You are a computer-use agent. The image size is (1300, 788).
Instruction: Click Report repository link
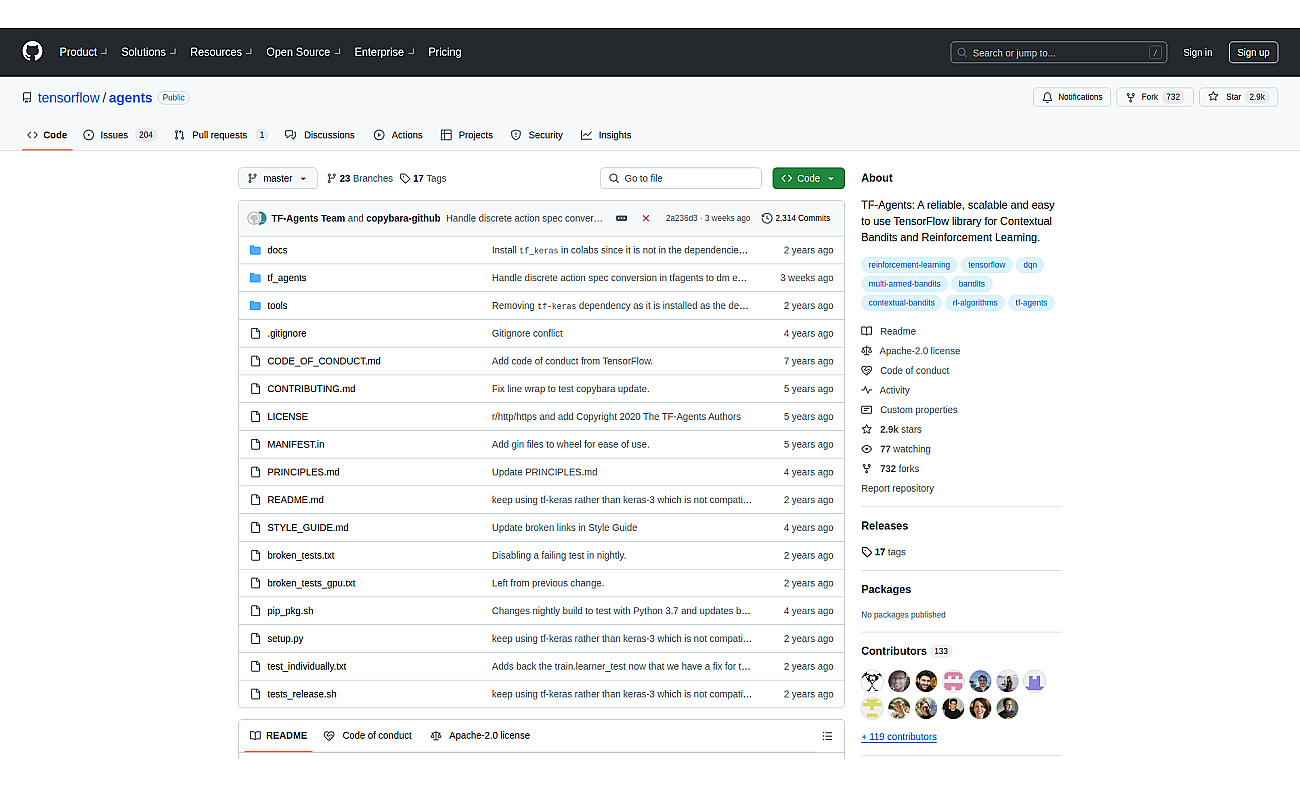tap(897, 489)
